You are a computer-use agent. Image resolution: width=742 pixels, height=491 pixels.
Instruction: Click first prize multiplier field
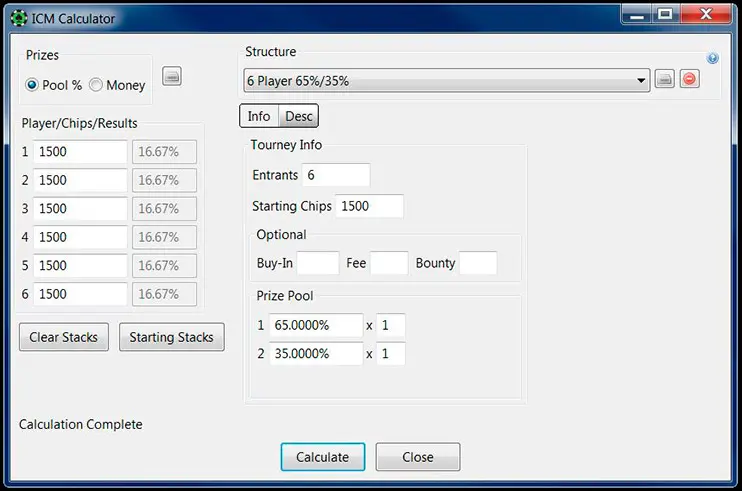click(x=391, y=325)
